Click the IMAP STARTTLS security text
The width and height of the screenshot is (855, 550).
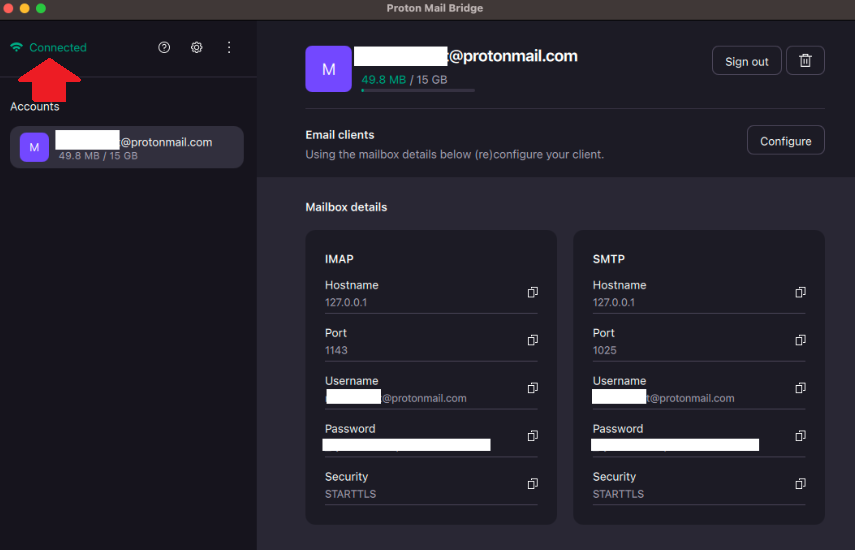(x=350, y=494)
